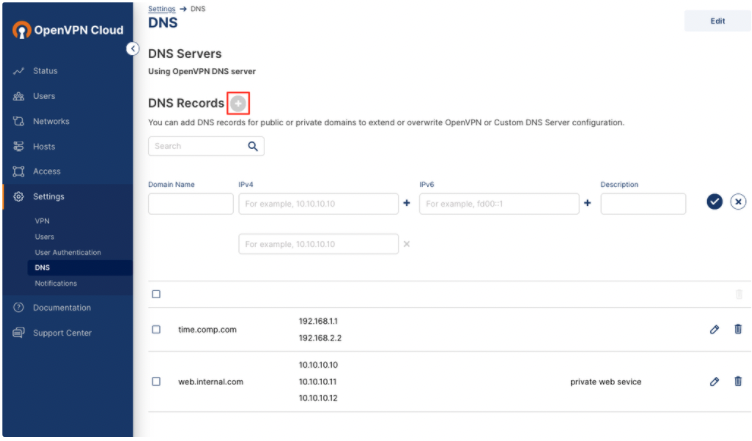Viewport: 752px width, 441px height.
Task: Click the search magnifier icon
Action: pos(253,146)
